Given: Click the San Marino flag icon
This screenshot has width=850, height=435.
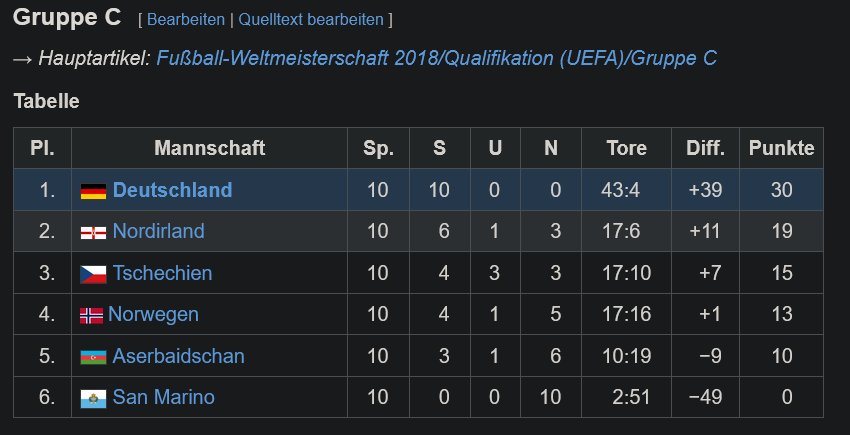Looking at the screenshot, I should 93,399.
